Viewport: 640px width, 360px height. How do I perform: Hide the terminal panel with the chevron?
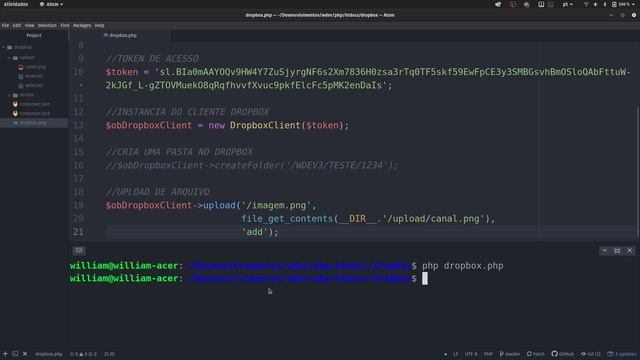[x=604, y=251]
